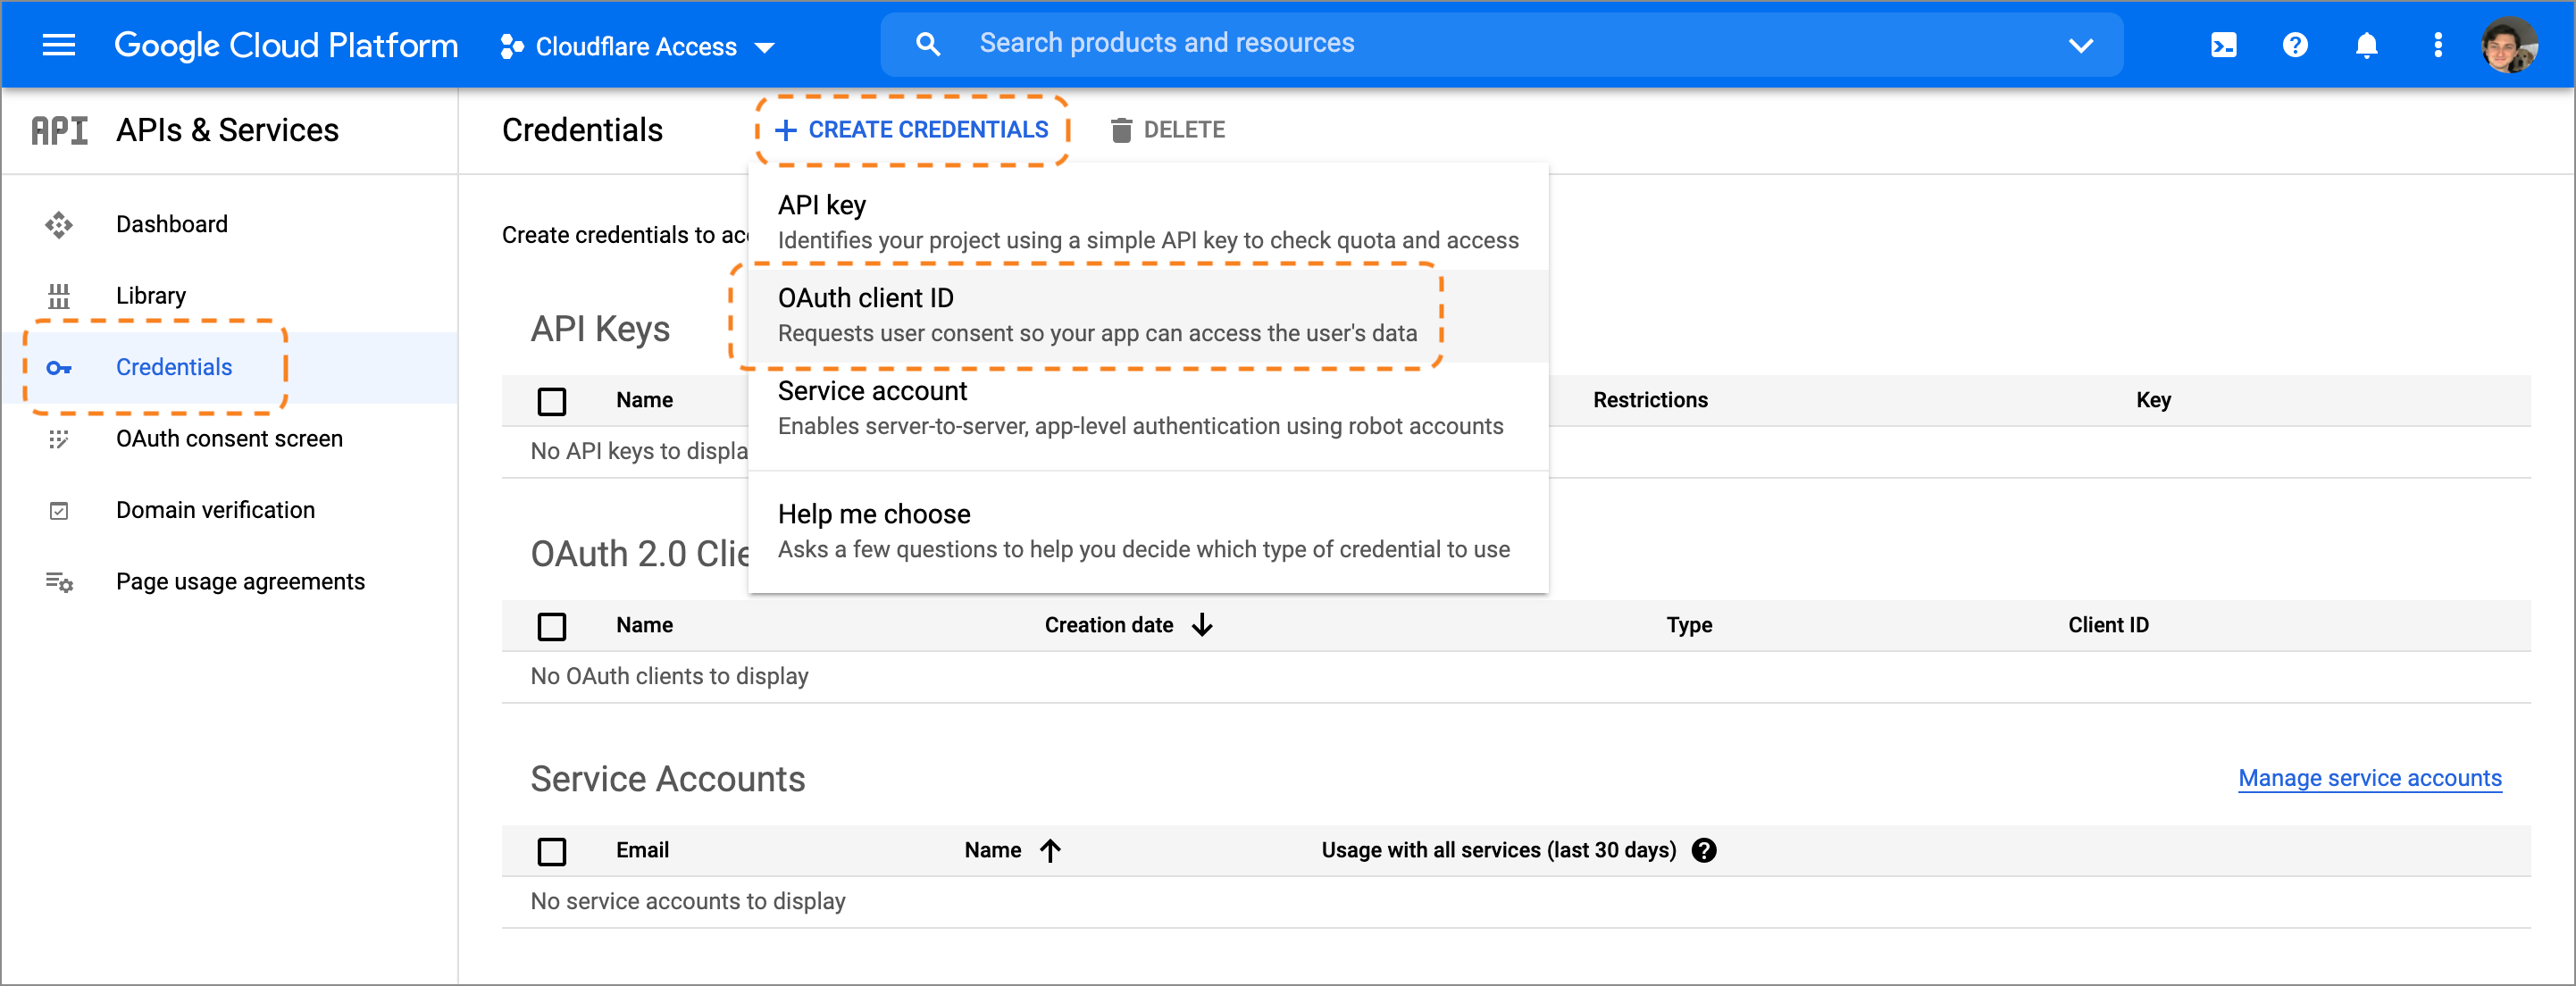Open the notifications bell
Viewport: 2576px width, 986px height.
point(2367,45)
